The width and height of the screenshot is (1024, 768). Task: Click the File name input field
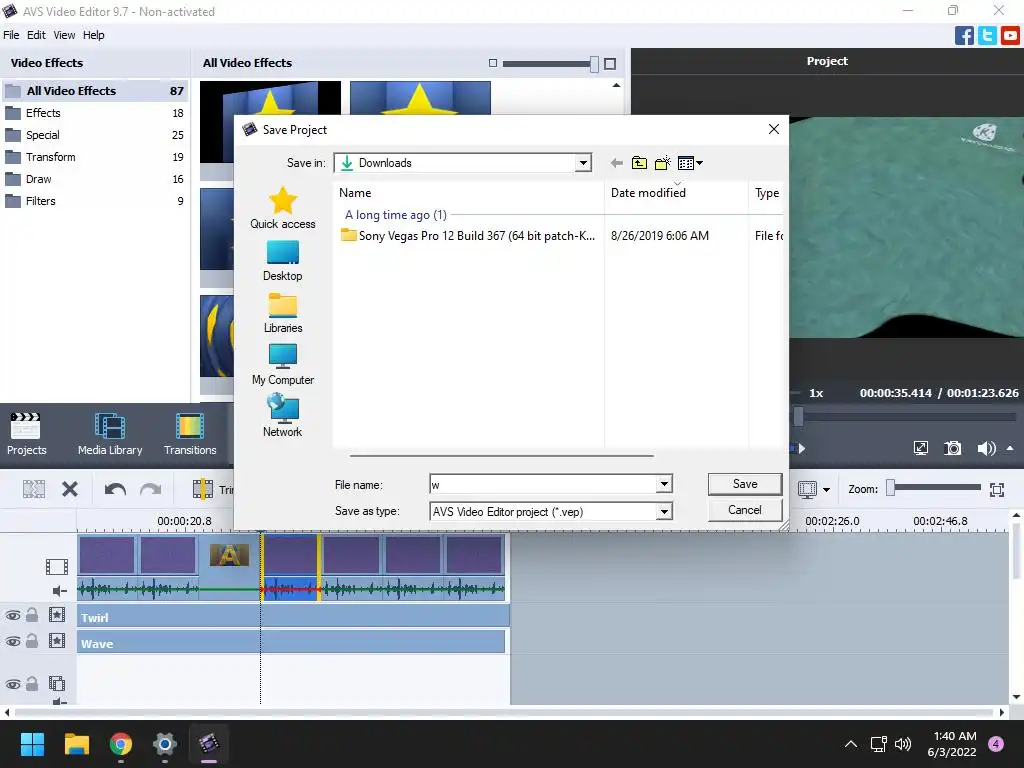point(543,484)
